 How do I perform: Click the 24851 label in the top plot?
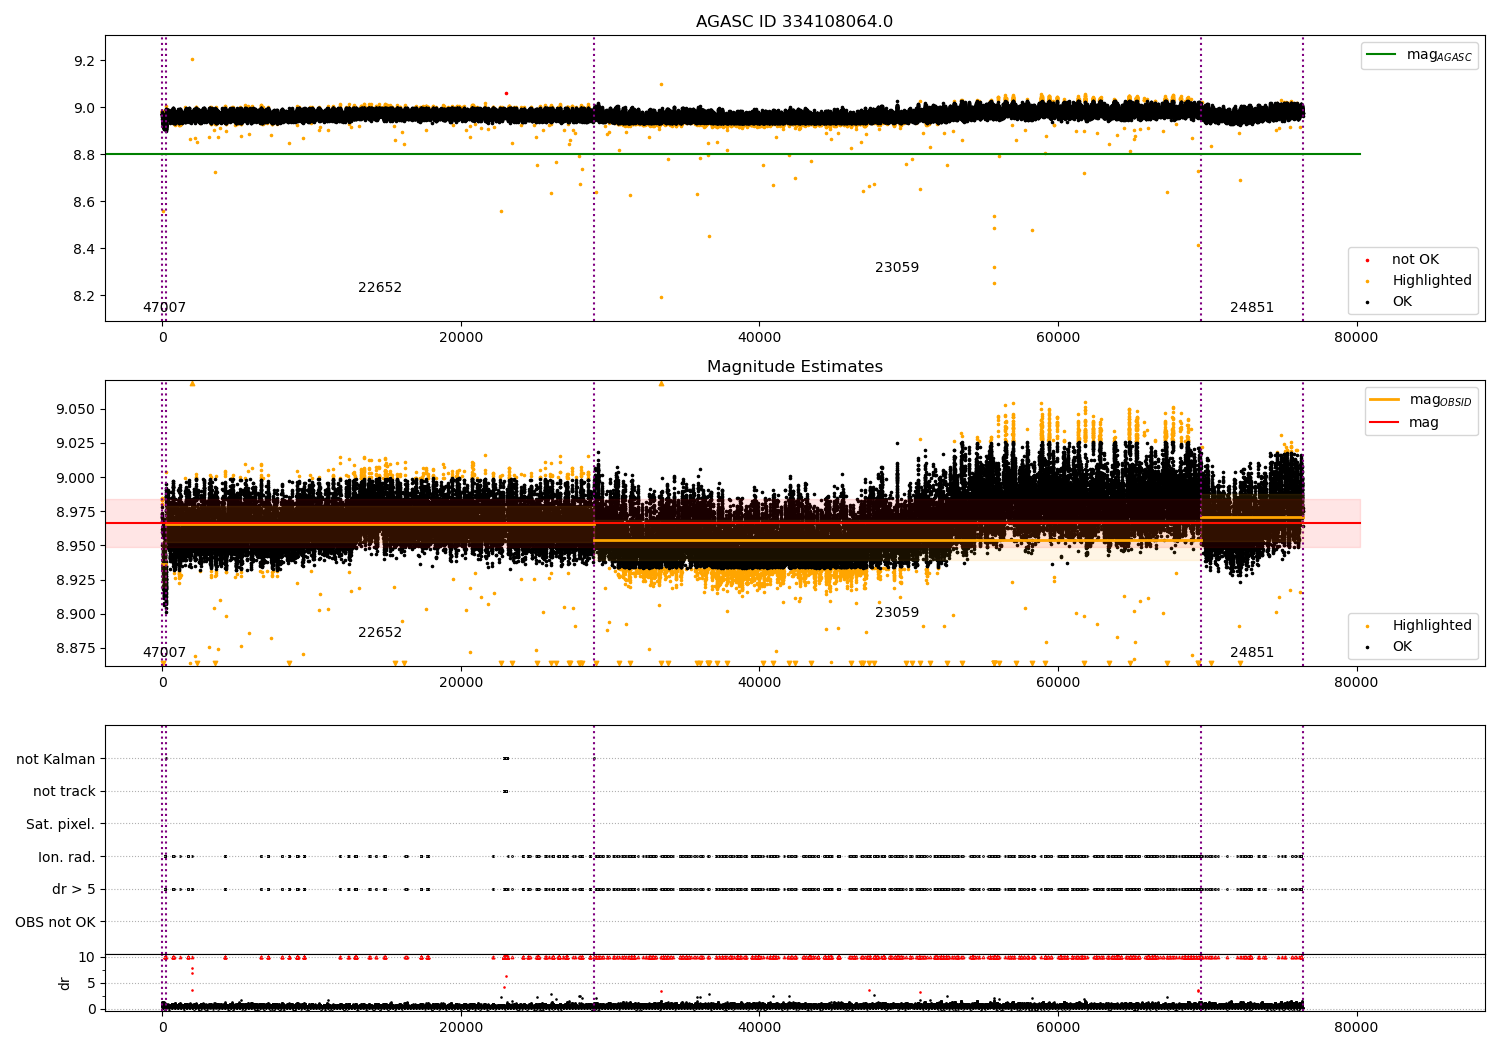tap(1252, 308)
